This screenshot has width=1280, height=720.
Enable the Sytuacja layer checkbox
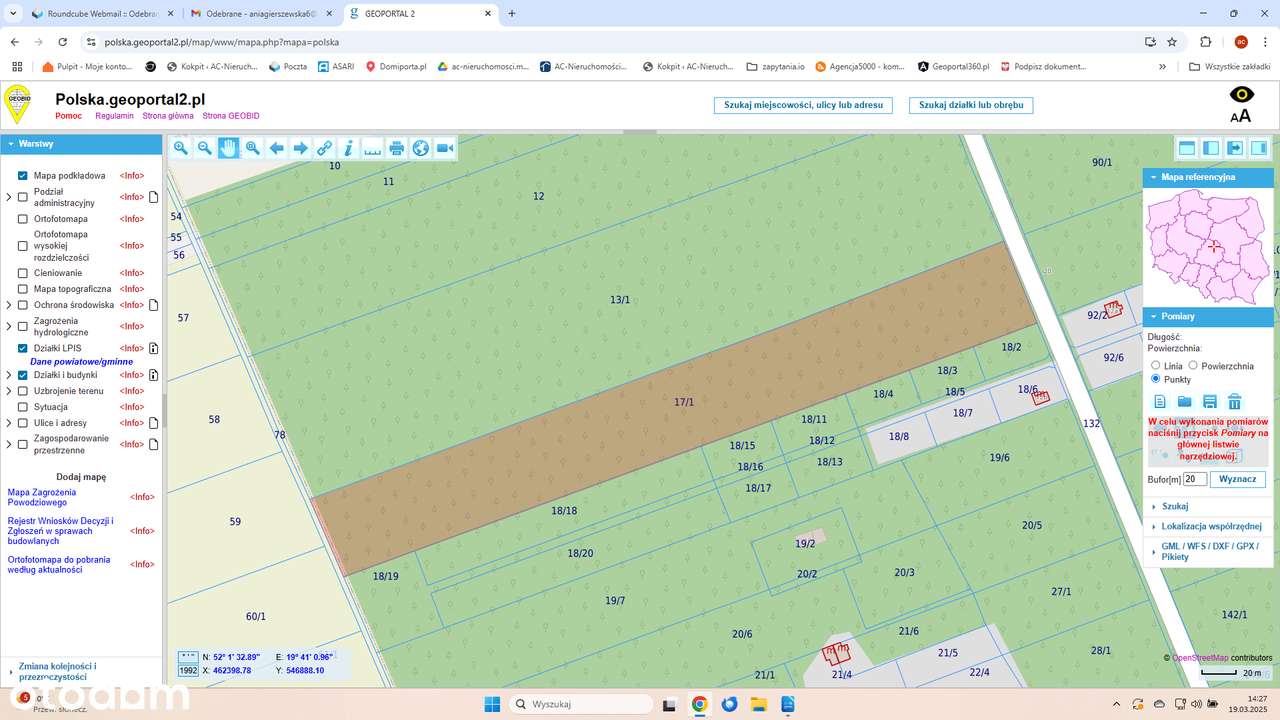pyautogui.click(x=23, y=407)
